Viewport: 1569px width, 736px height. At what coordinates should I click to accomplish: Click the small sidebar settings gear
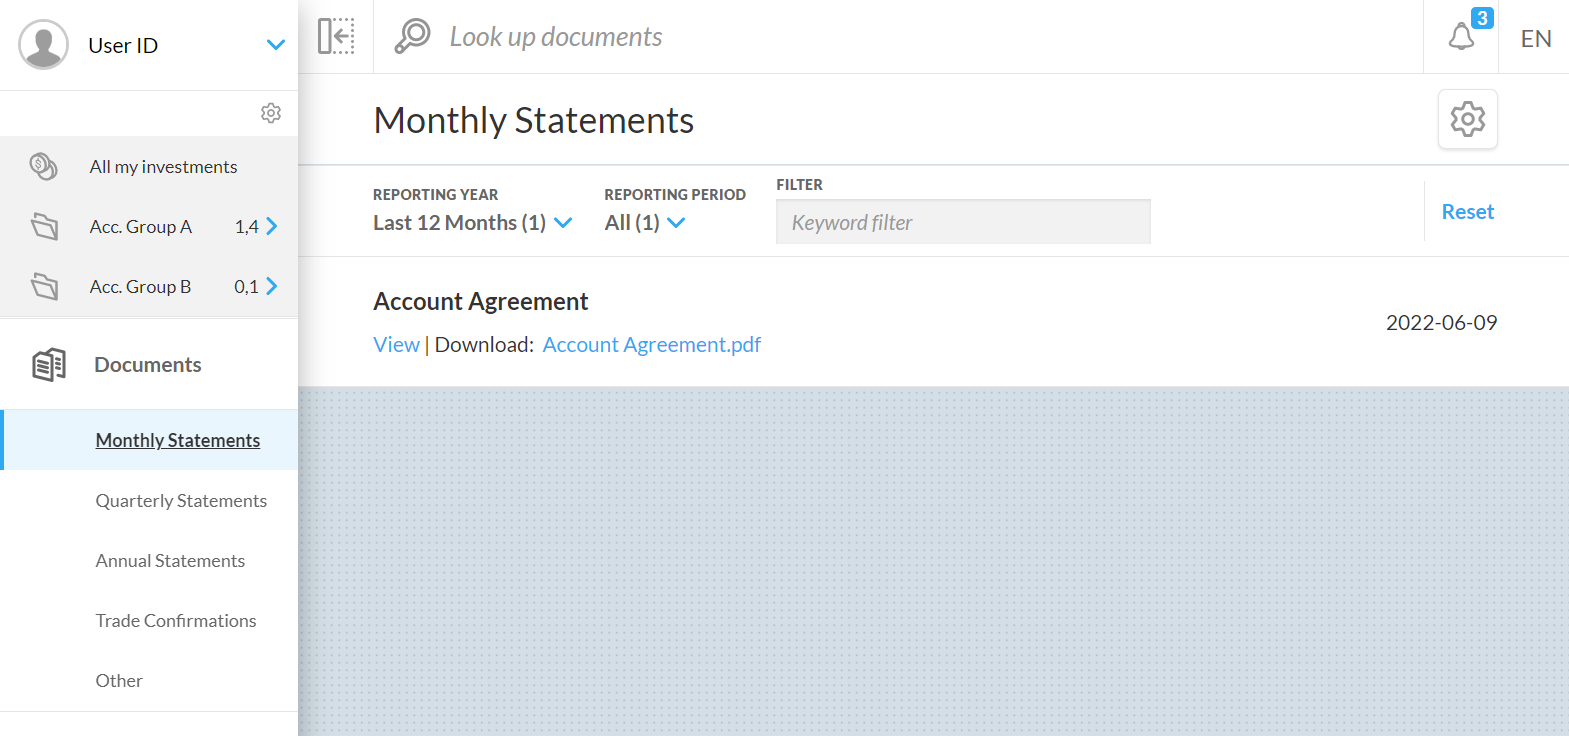click(271, 113)
